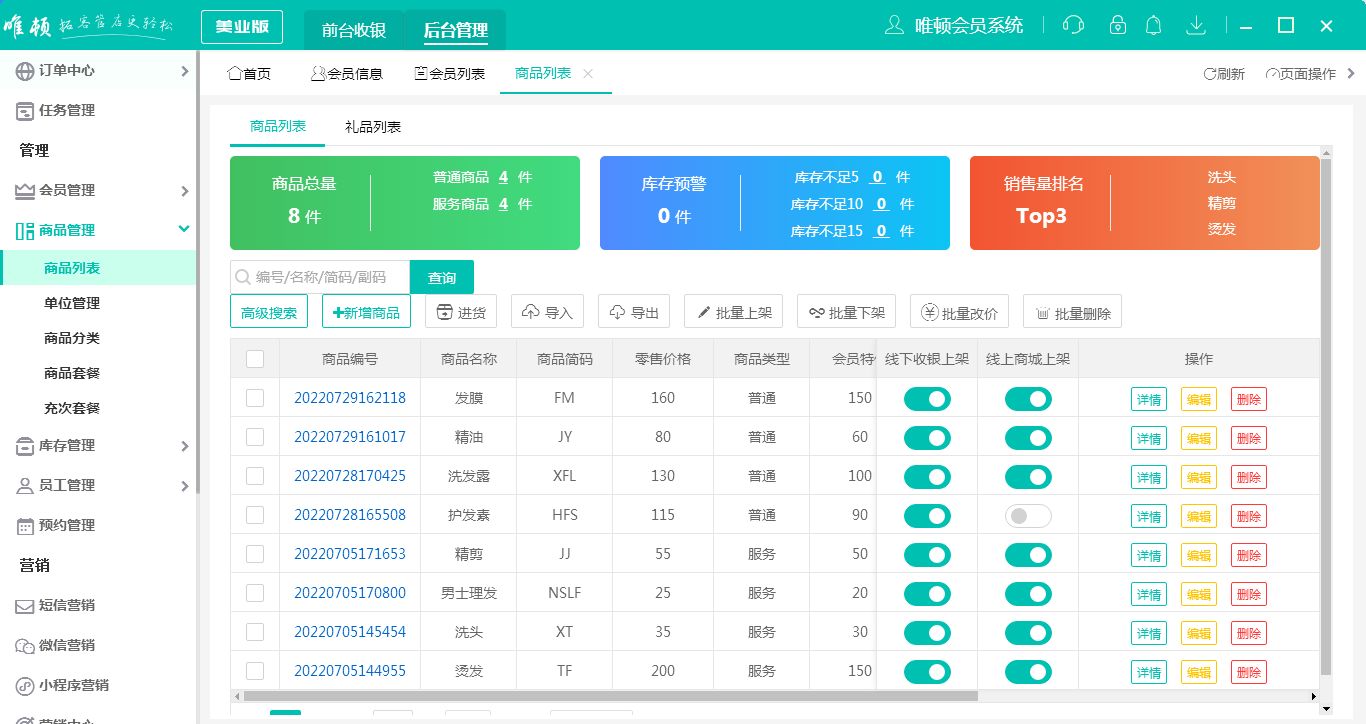Click the lock screen icon in header
Image resolution: width=1366 pixels, height=724 pixels.
[1118, 25]
